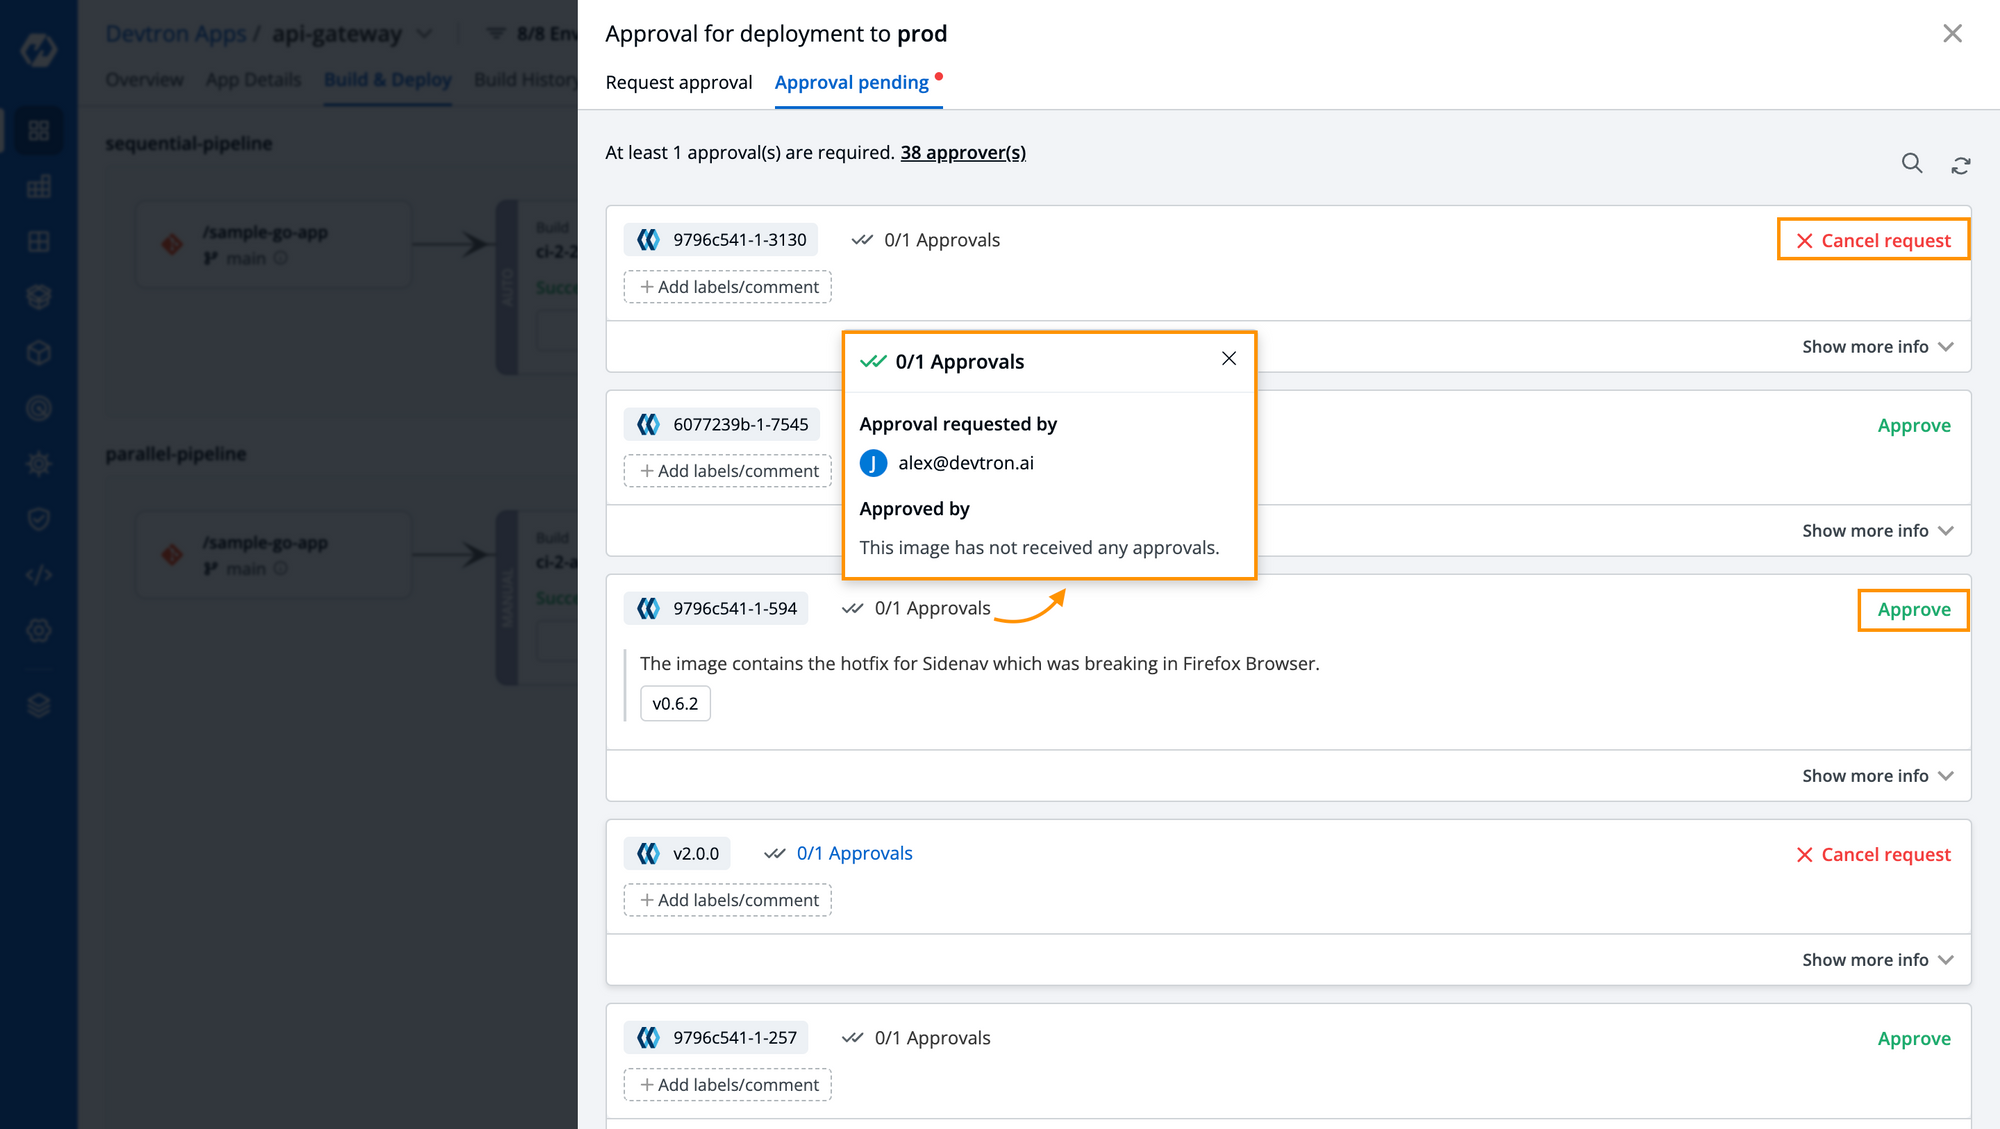Approve image 9796c541-1-257
Image resolution: width=2000 pixels, height=1129 pixels.
1914,1038
